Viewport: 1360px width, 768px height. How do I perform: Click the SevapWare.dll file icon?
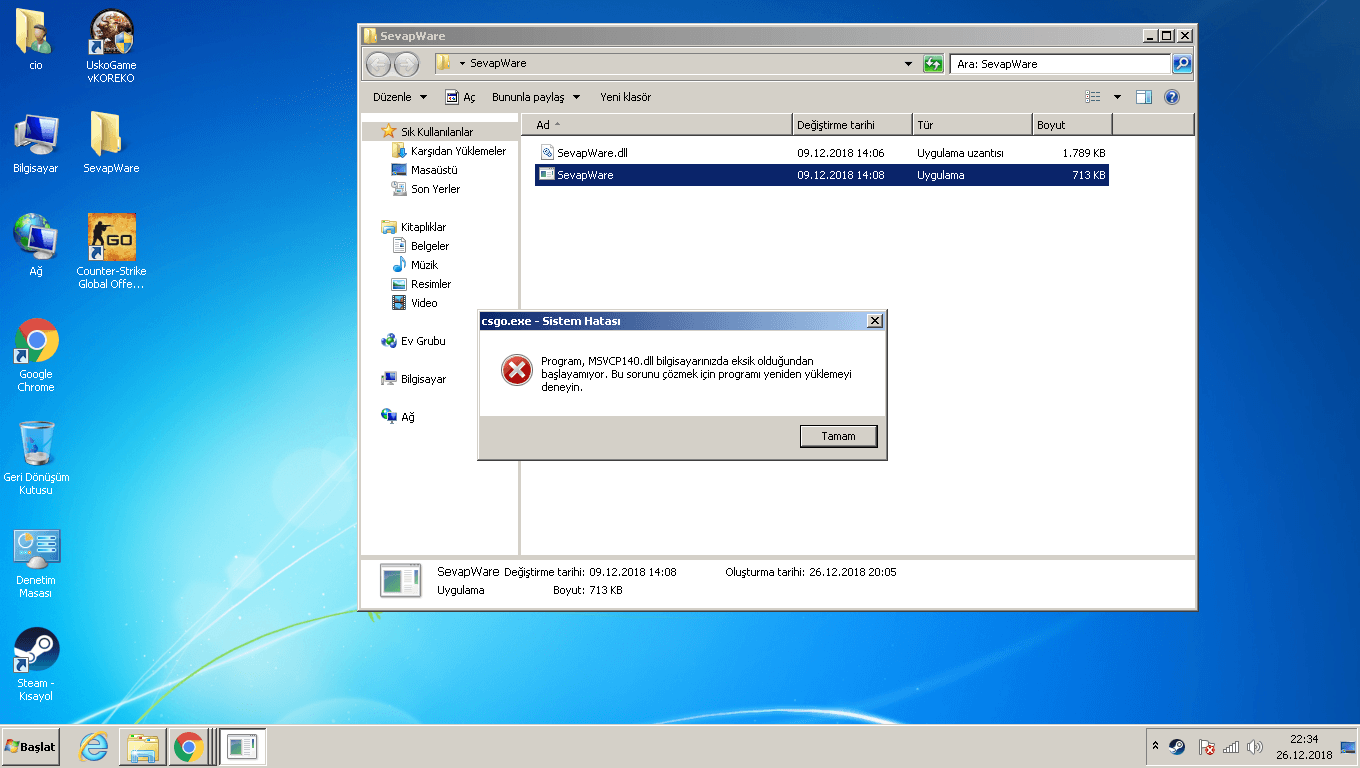[547, 153]
